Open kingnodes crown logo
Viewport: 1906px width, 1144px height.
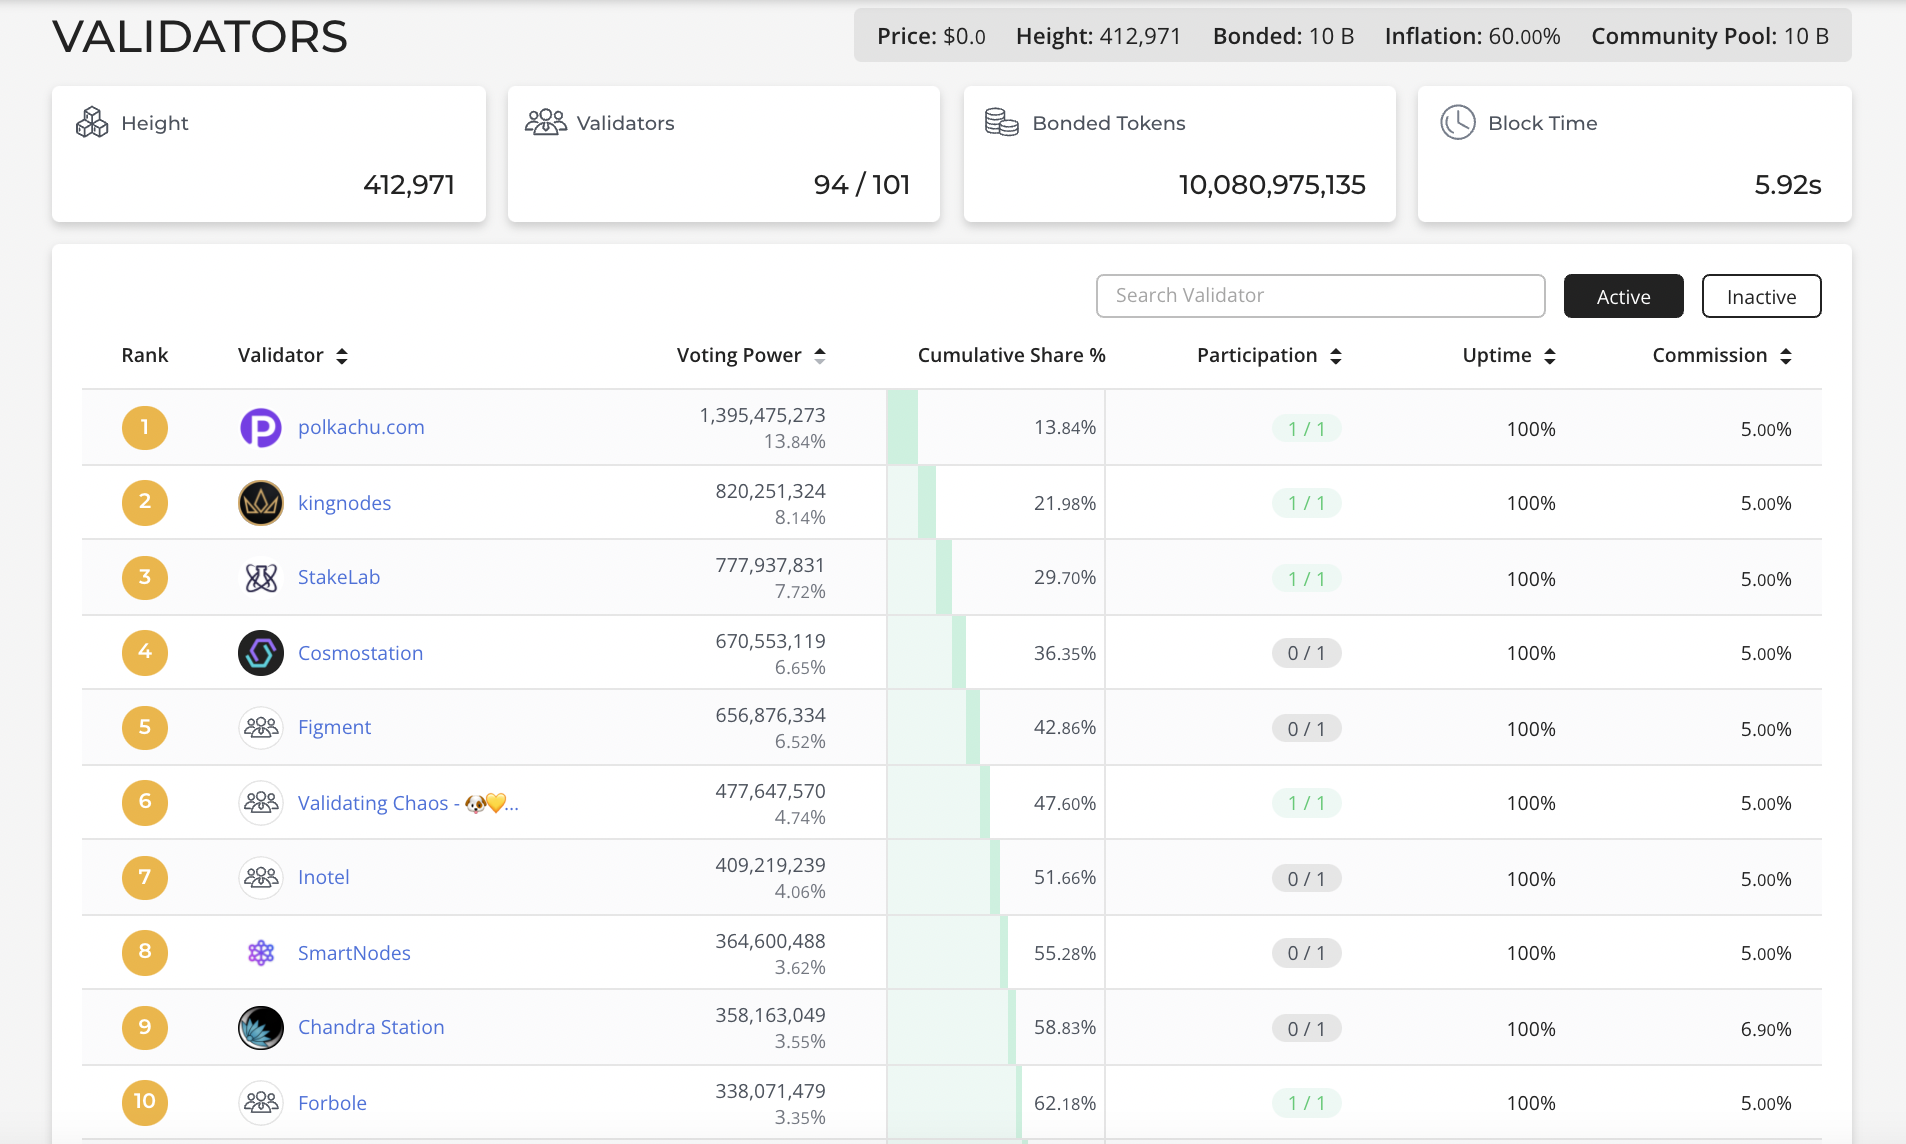click(x=261, y=503)
